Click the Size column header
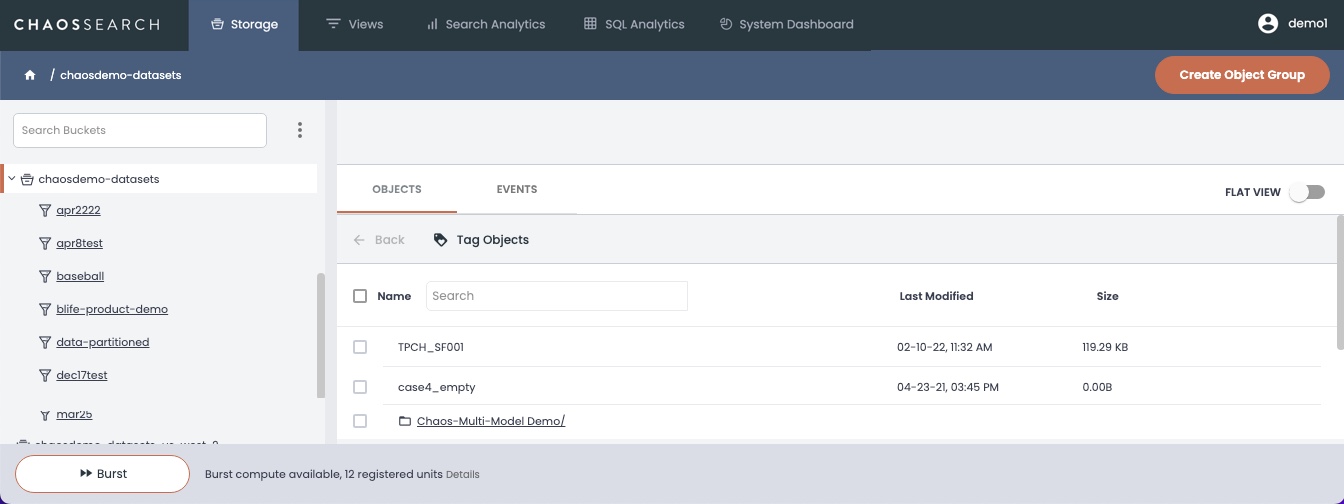Screen dimensions: 1344x504 [x=1107, y=296]
